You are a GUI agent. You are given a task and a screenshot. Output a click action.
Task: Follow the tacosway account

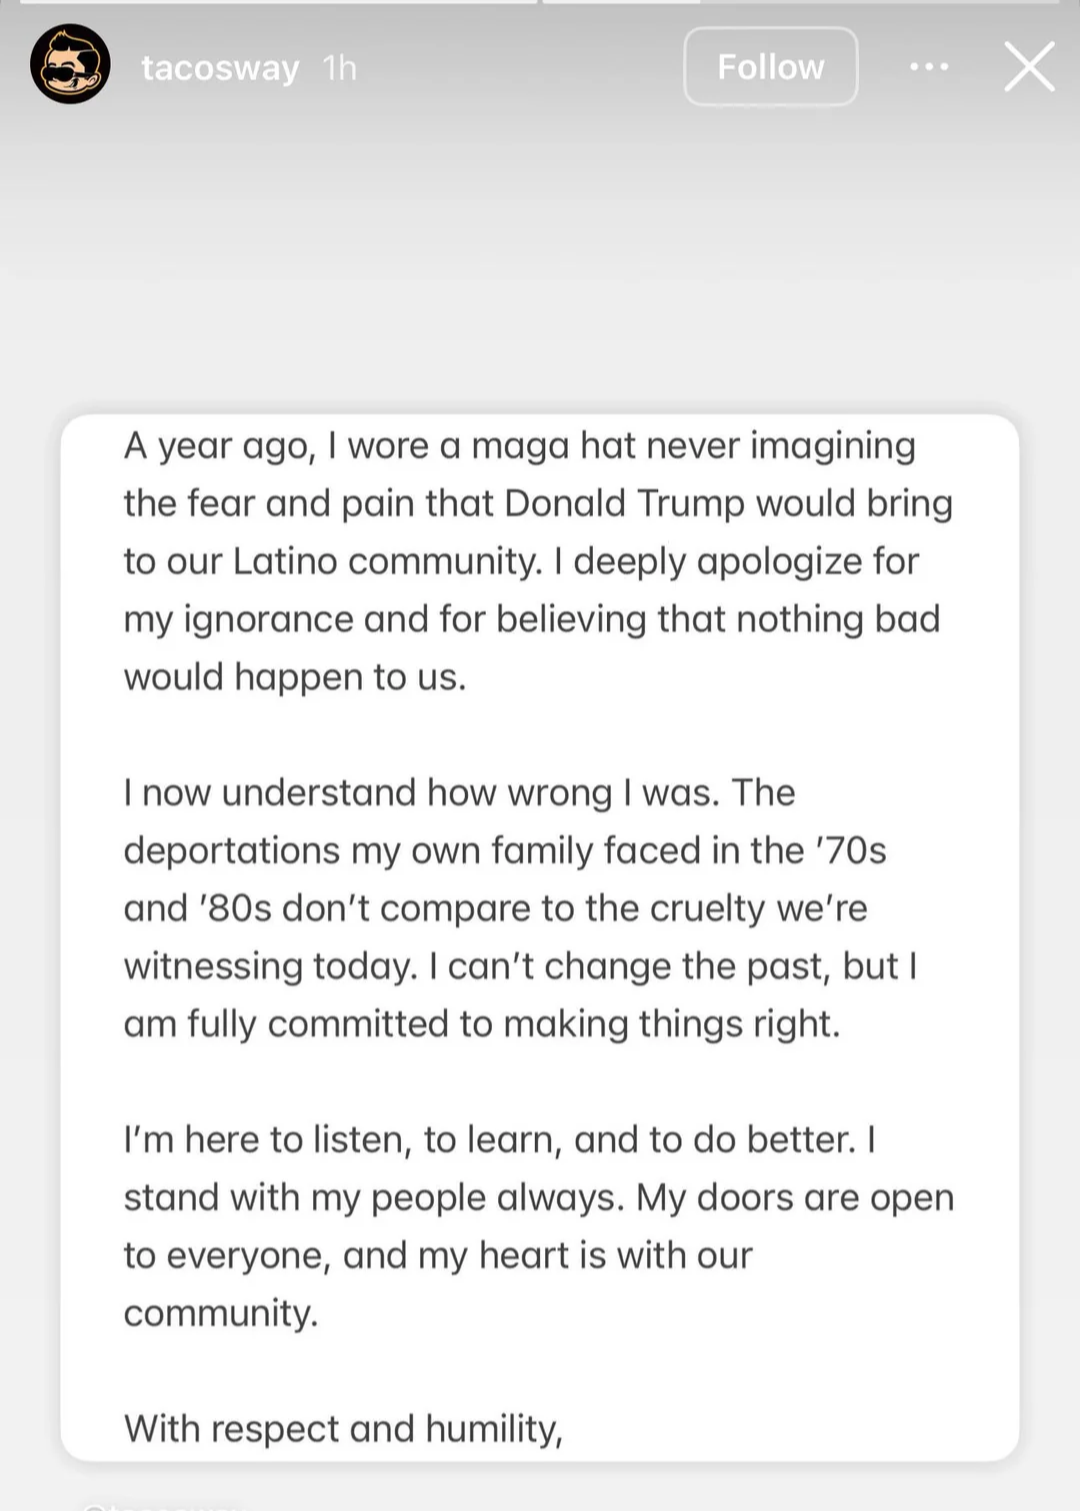[x=770, y=67]
